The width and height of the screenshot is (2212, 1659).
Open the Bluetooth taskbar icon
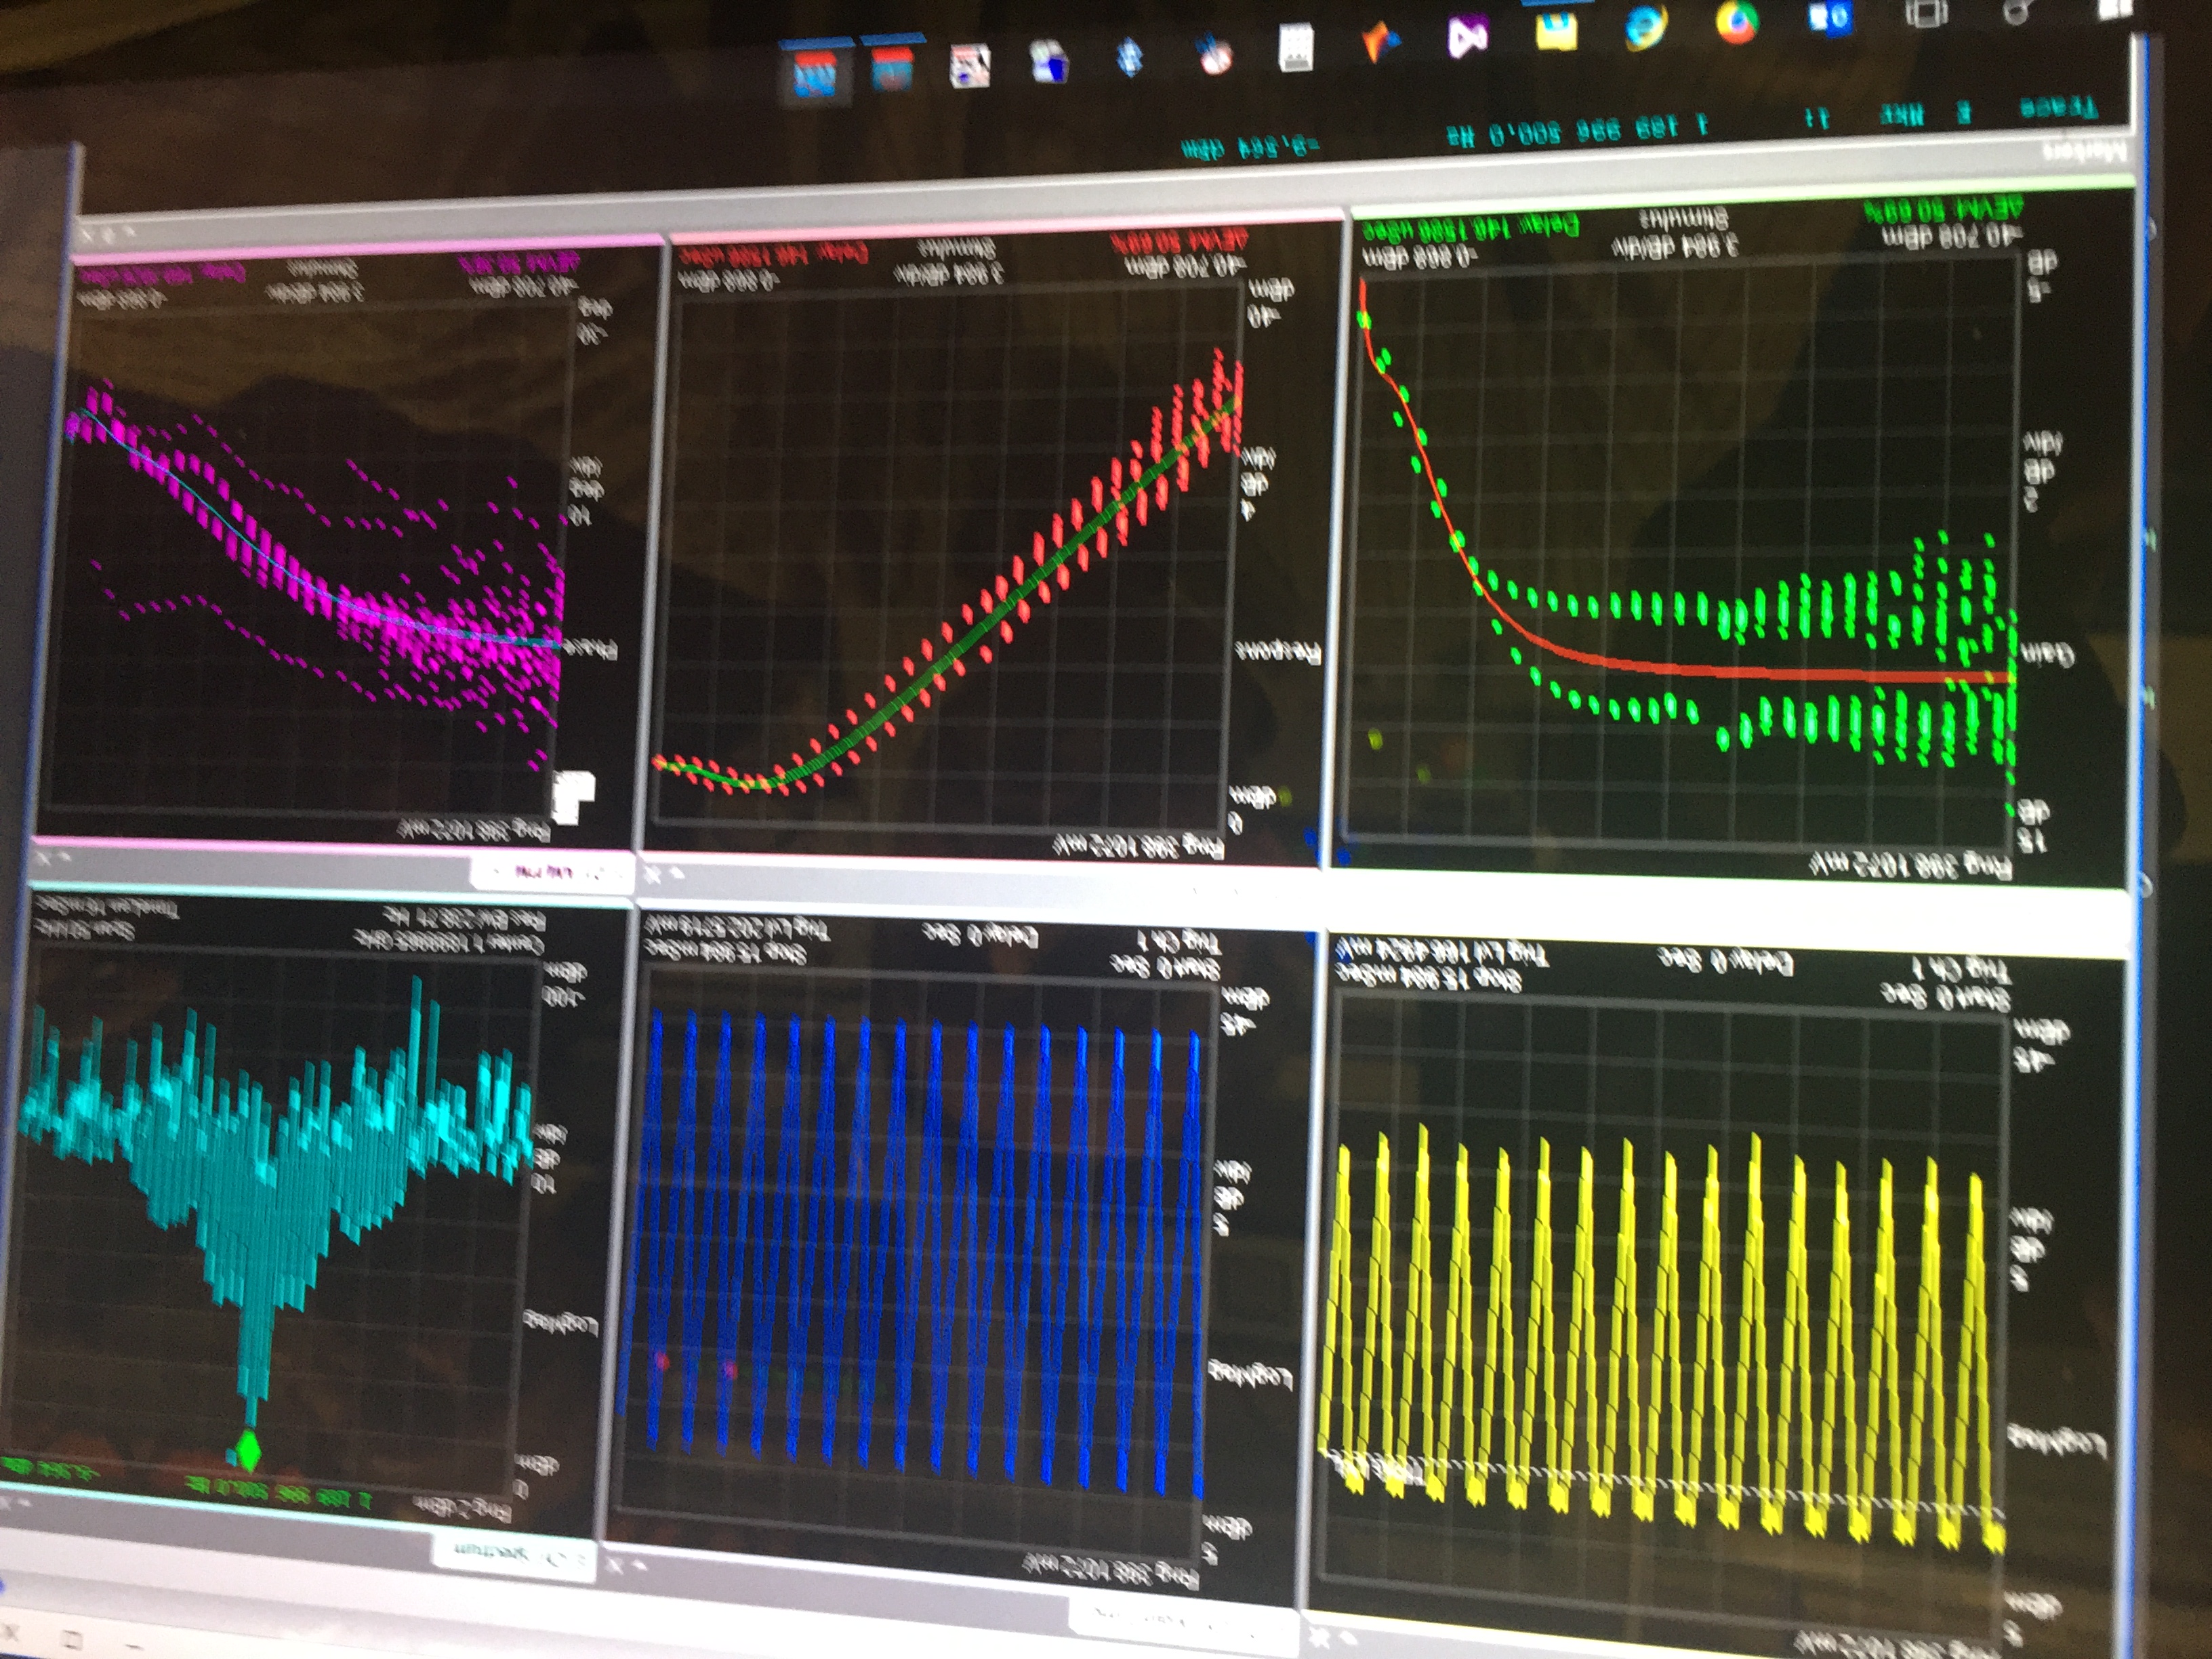click(x=1131, y=57)
